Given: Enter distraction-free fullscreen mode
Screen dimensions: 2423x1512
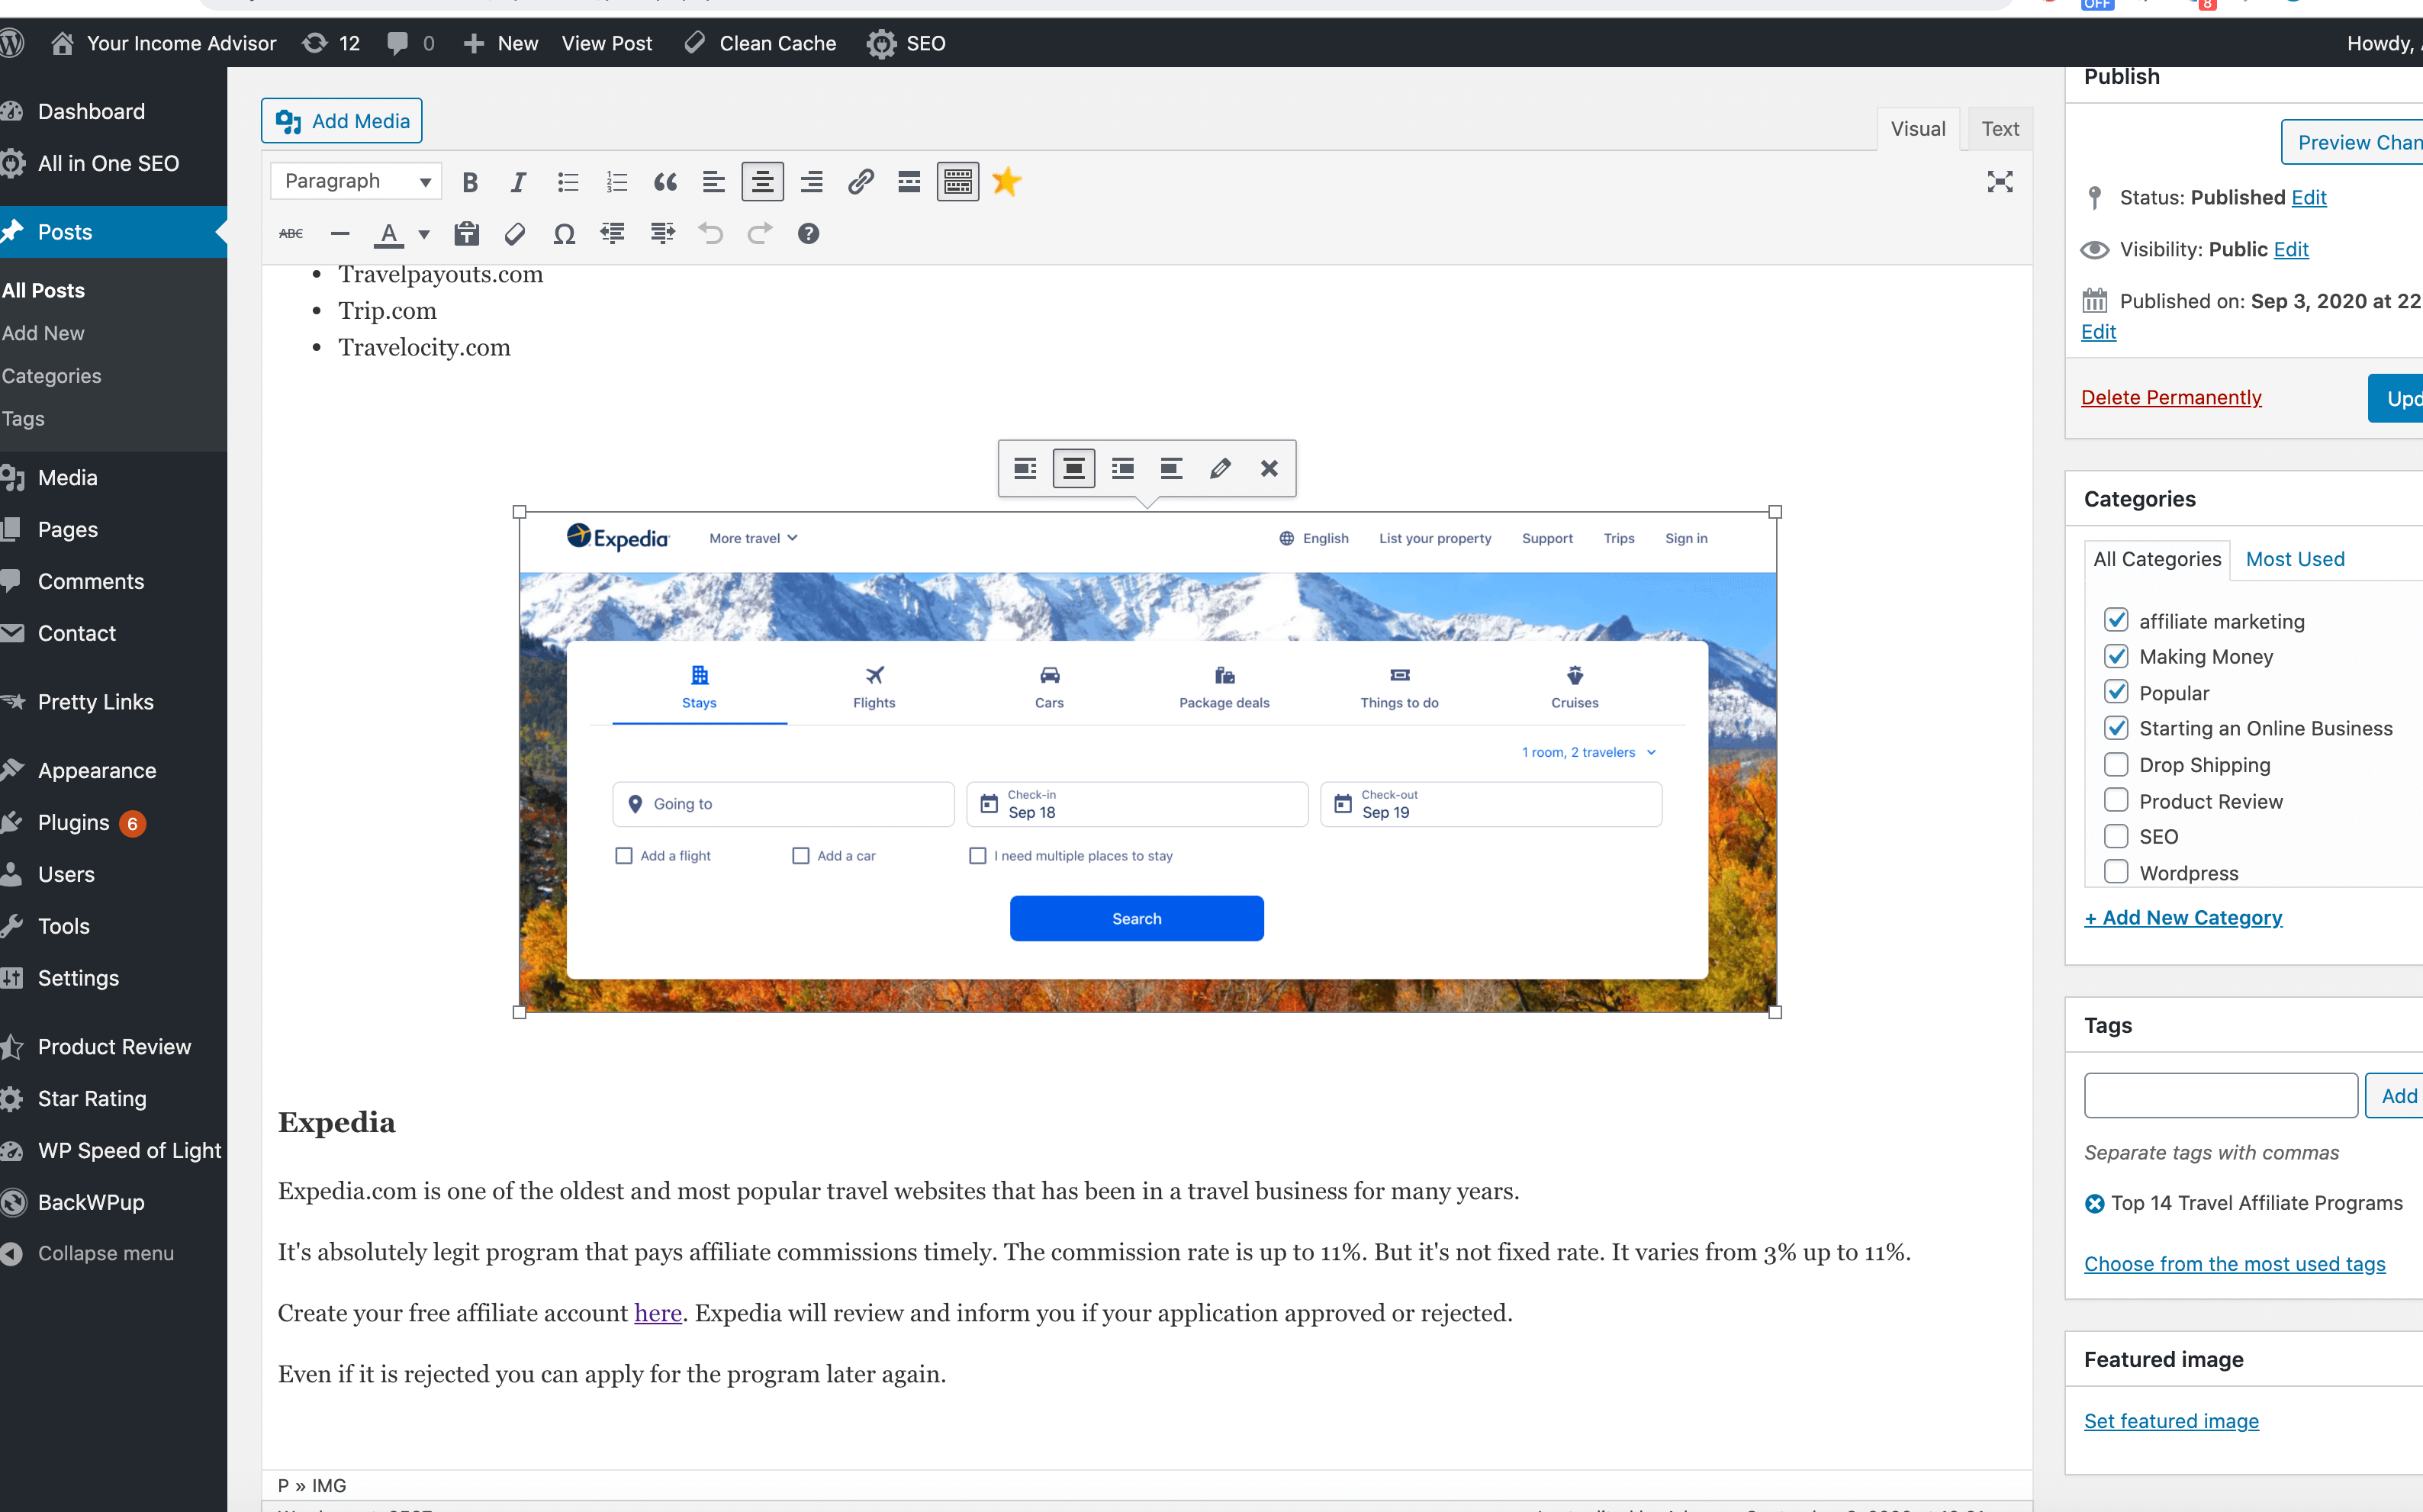Looking at the screenshot, I should 2000,182.
